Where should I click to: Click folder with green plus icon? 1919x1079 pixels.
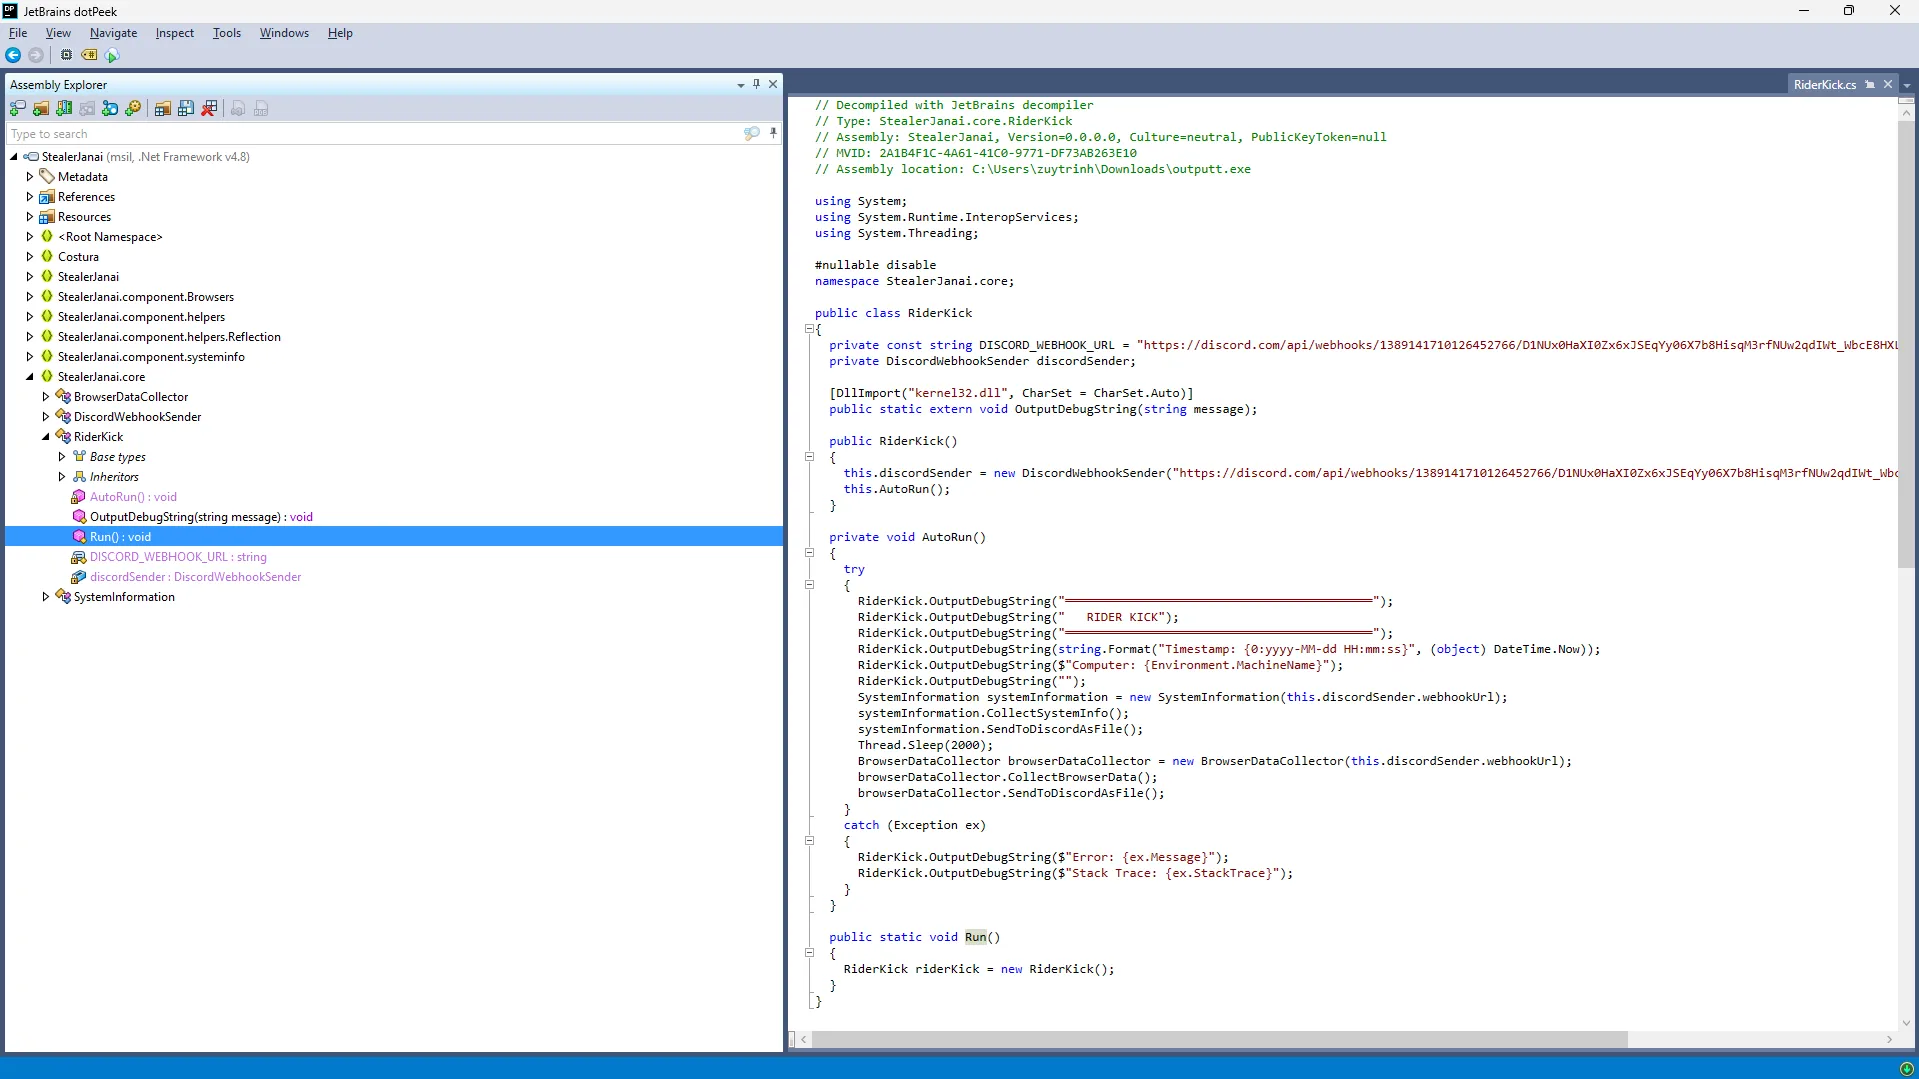41,108
